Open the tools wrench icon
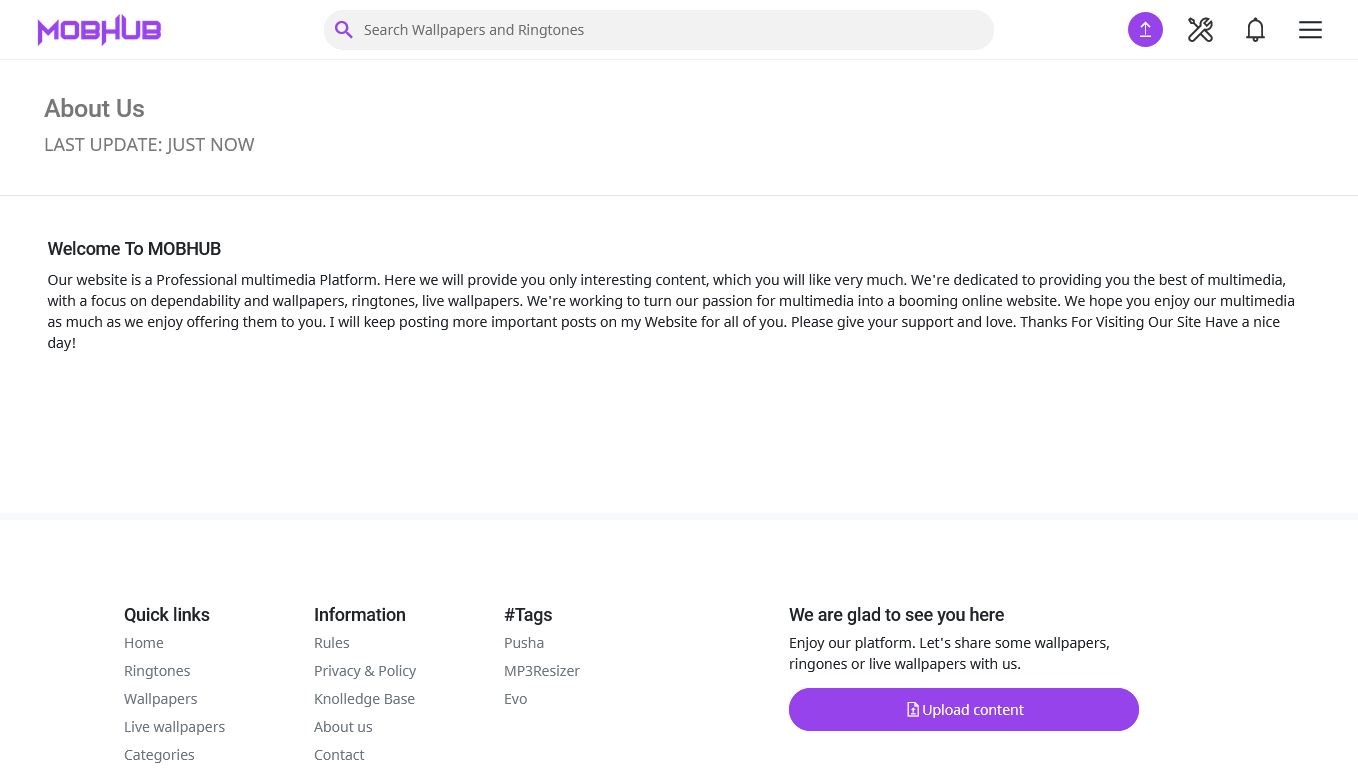Image resolution: width=1358 pixels, height=768 pixels. [1200, 30]
